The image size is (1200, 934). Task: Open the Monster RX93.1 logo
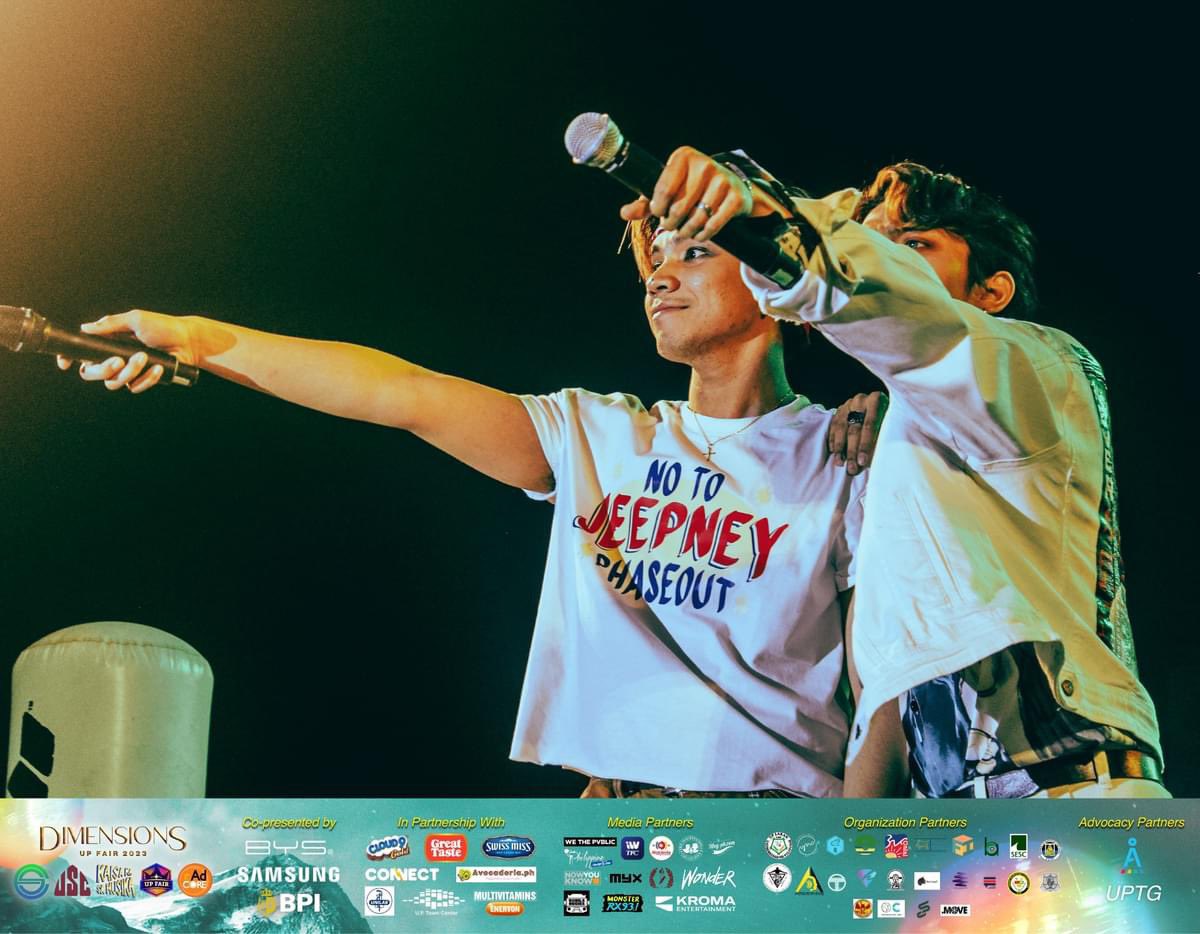point(622,902)
